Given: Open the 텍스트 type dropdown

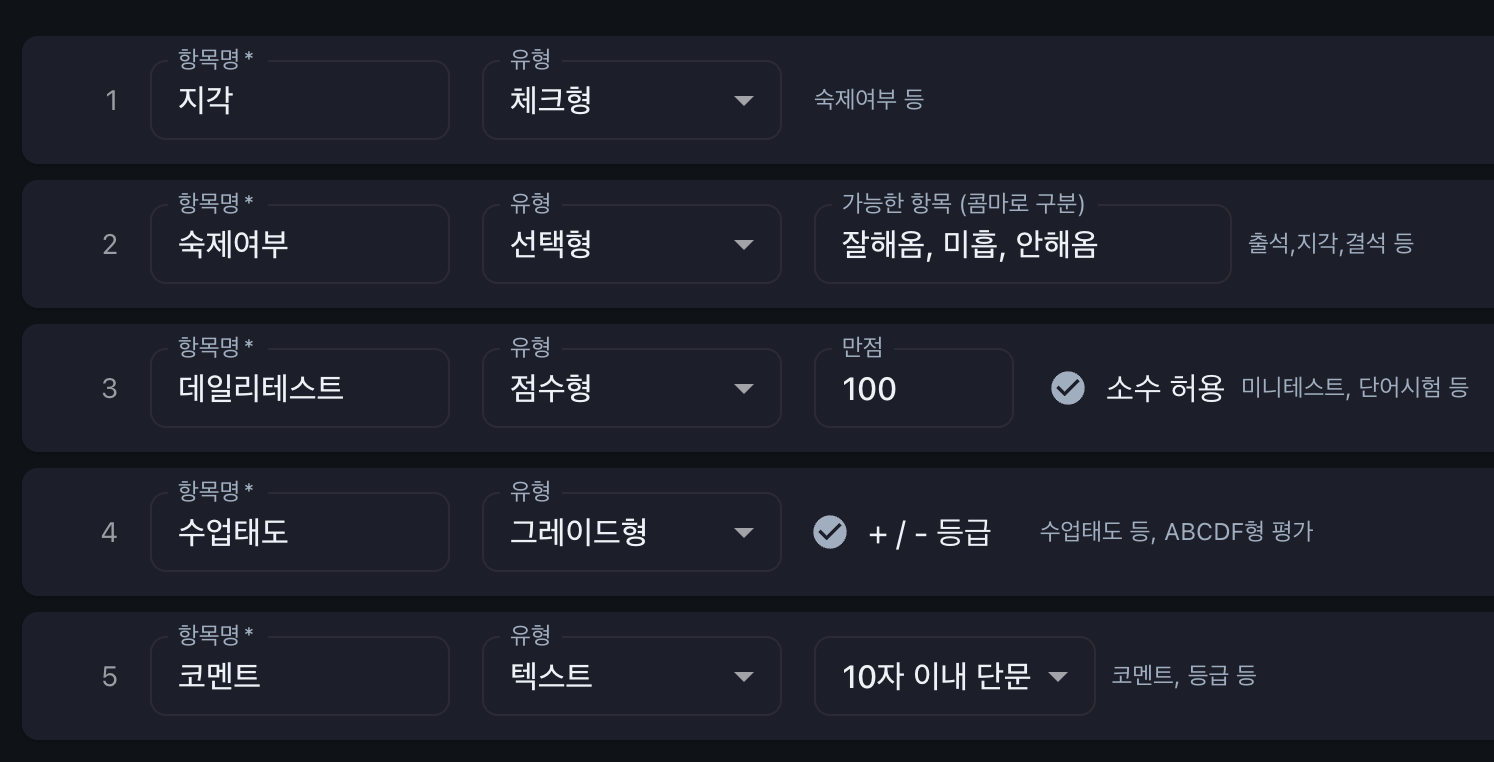Looking at the screenshot, I should (630, 677).
